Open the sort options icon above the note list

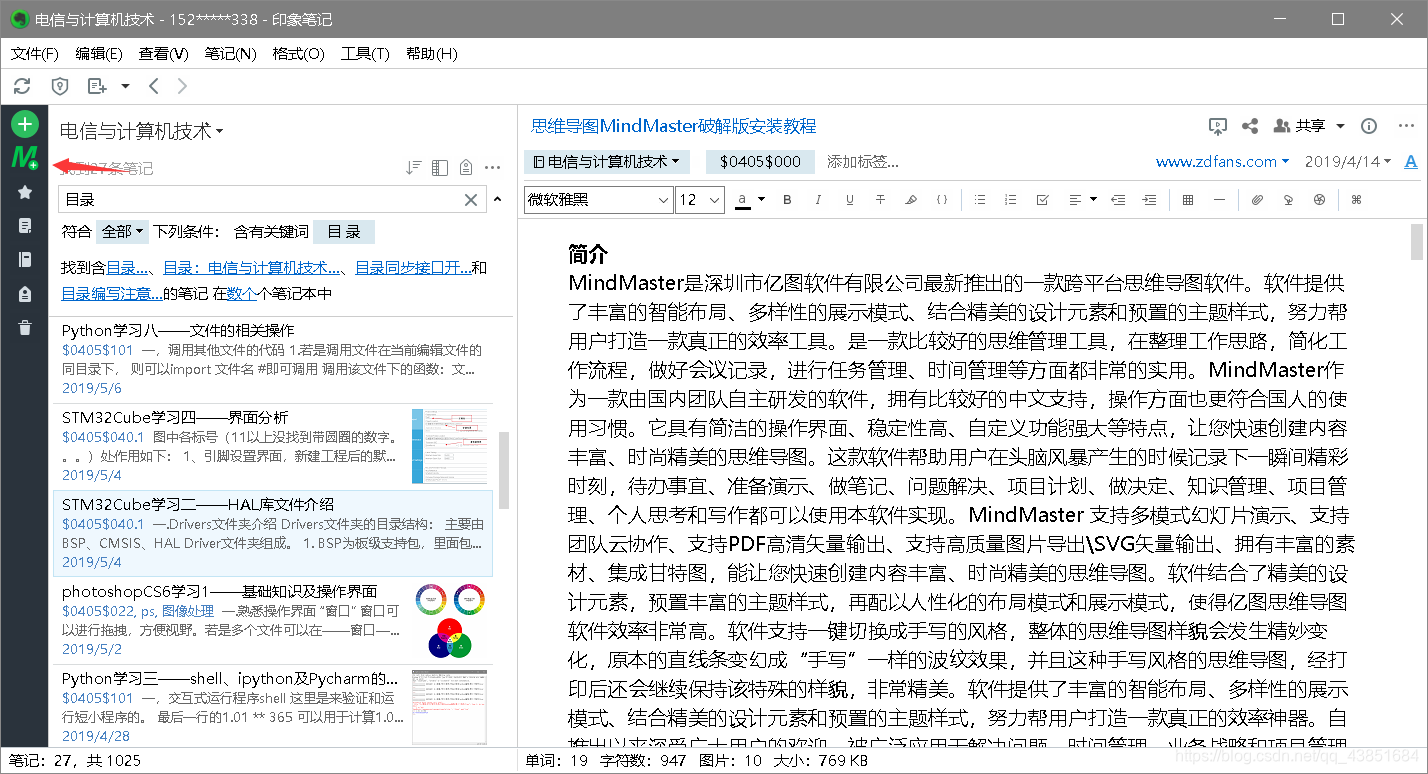[x=414, y=168]
